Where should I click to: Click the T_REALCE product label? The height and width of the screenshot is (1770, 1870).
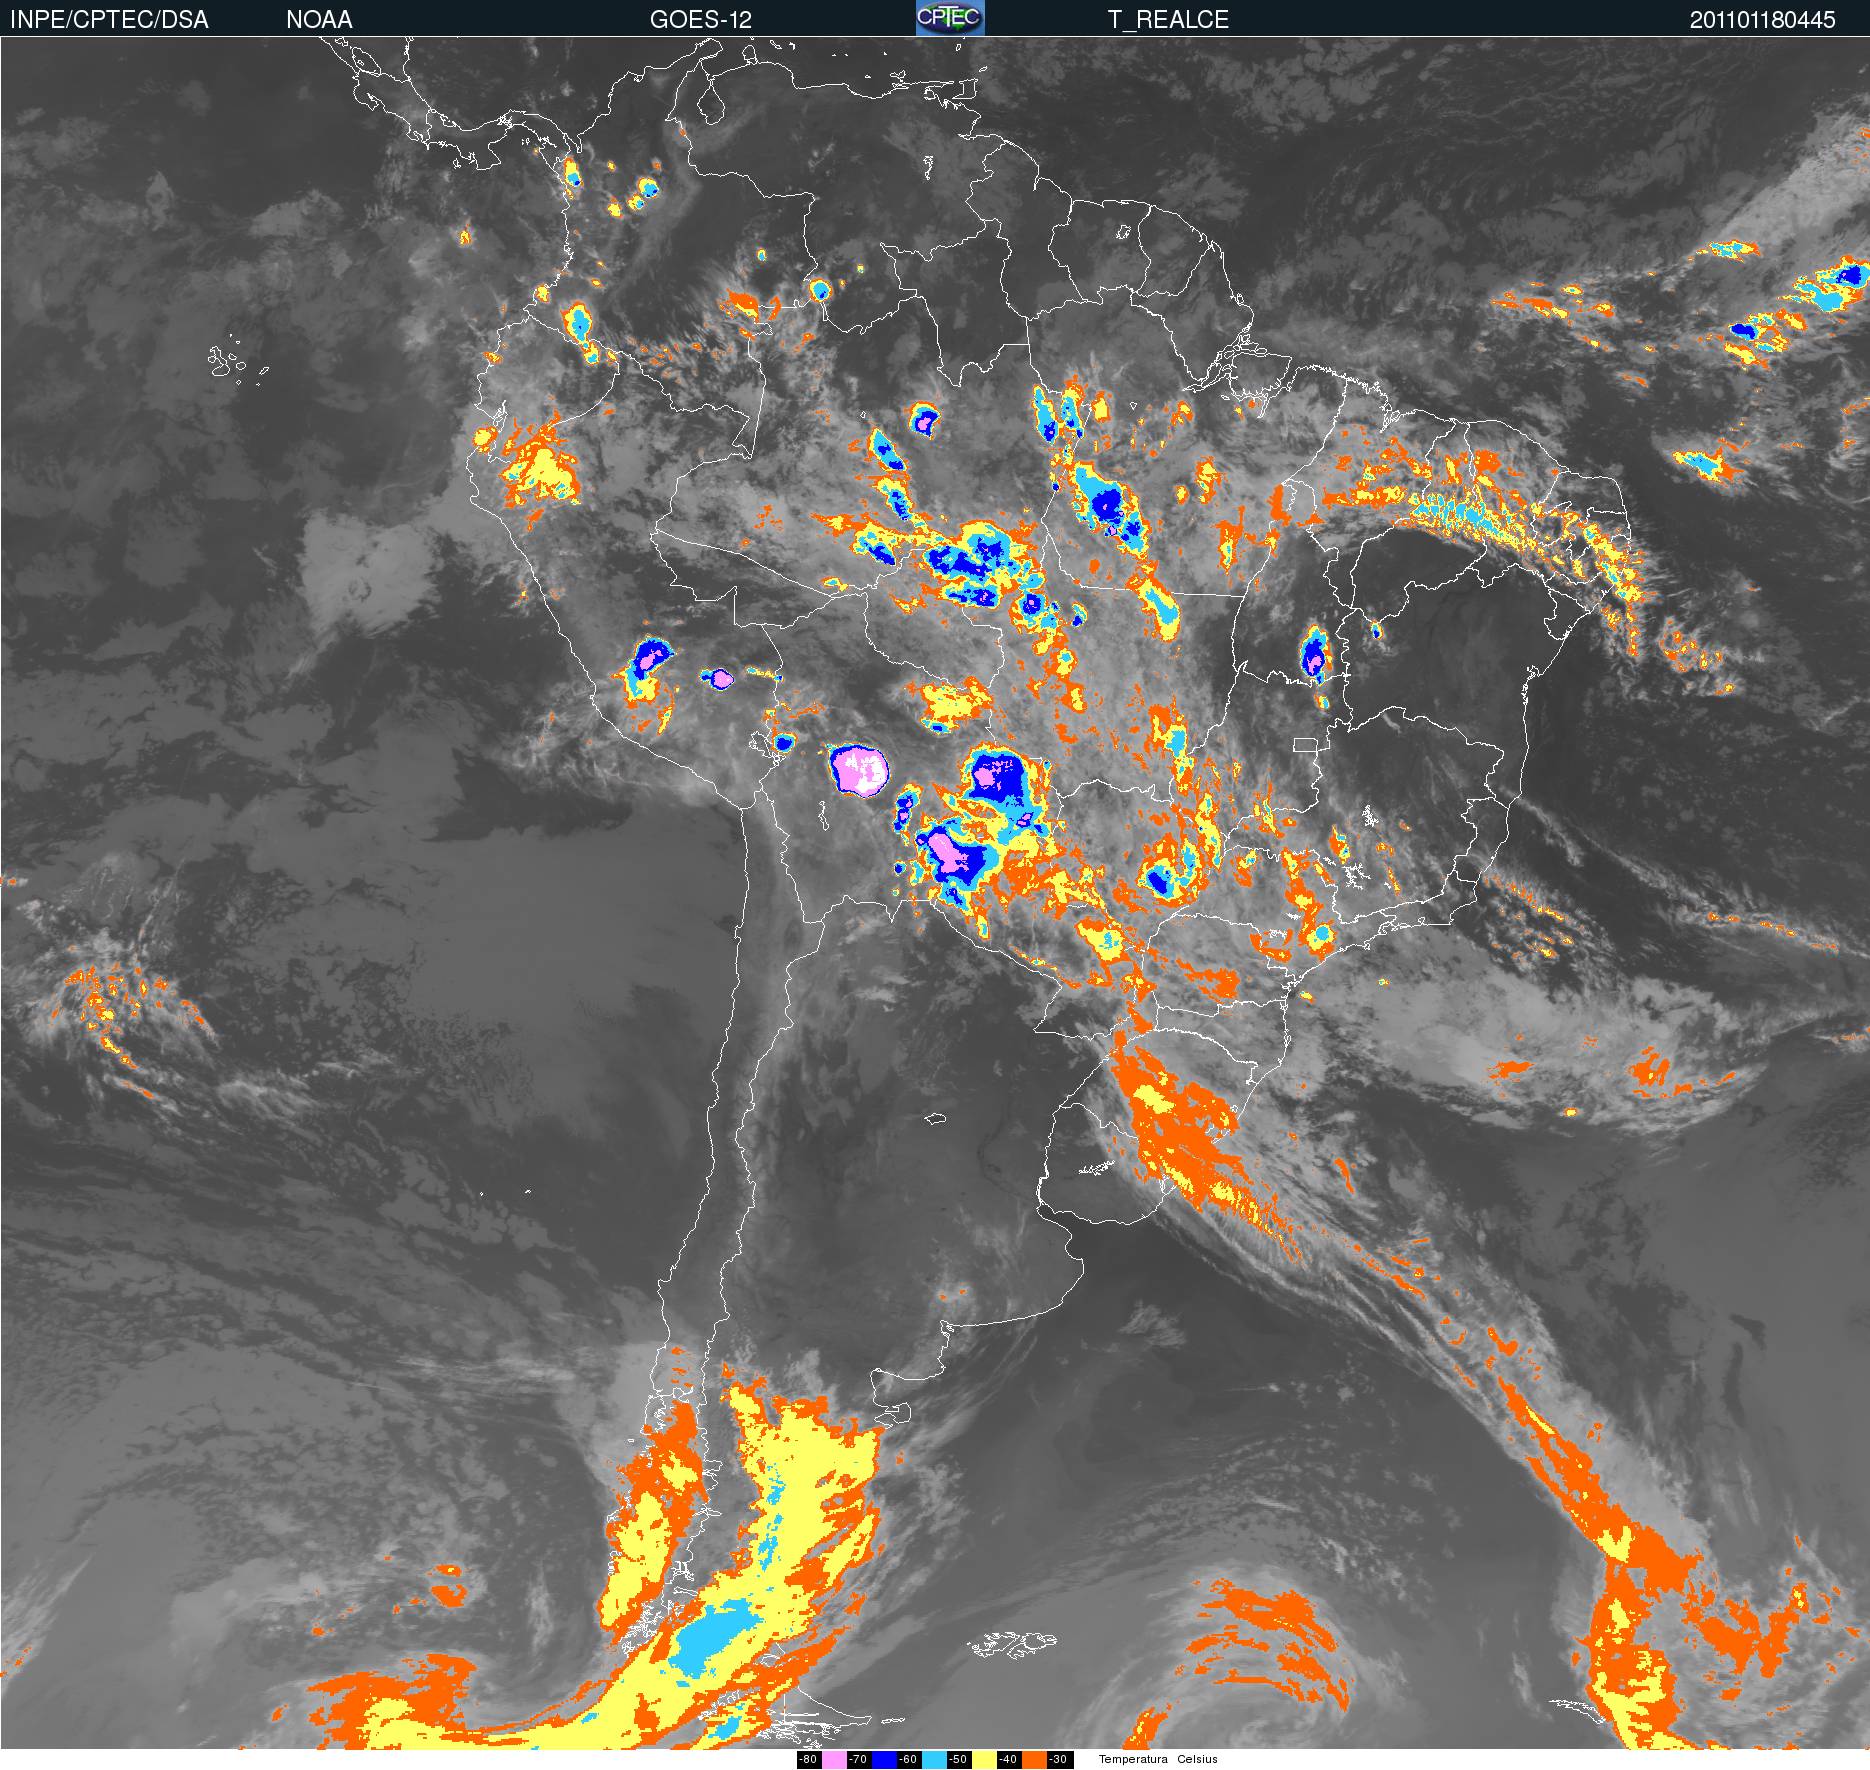(x=1168, y=19)
